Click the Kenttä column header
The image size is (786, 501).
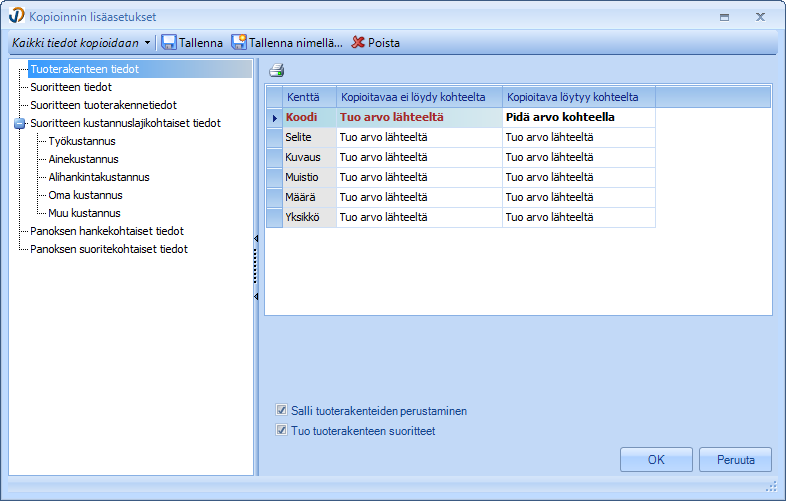303,97
